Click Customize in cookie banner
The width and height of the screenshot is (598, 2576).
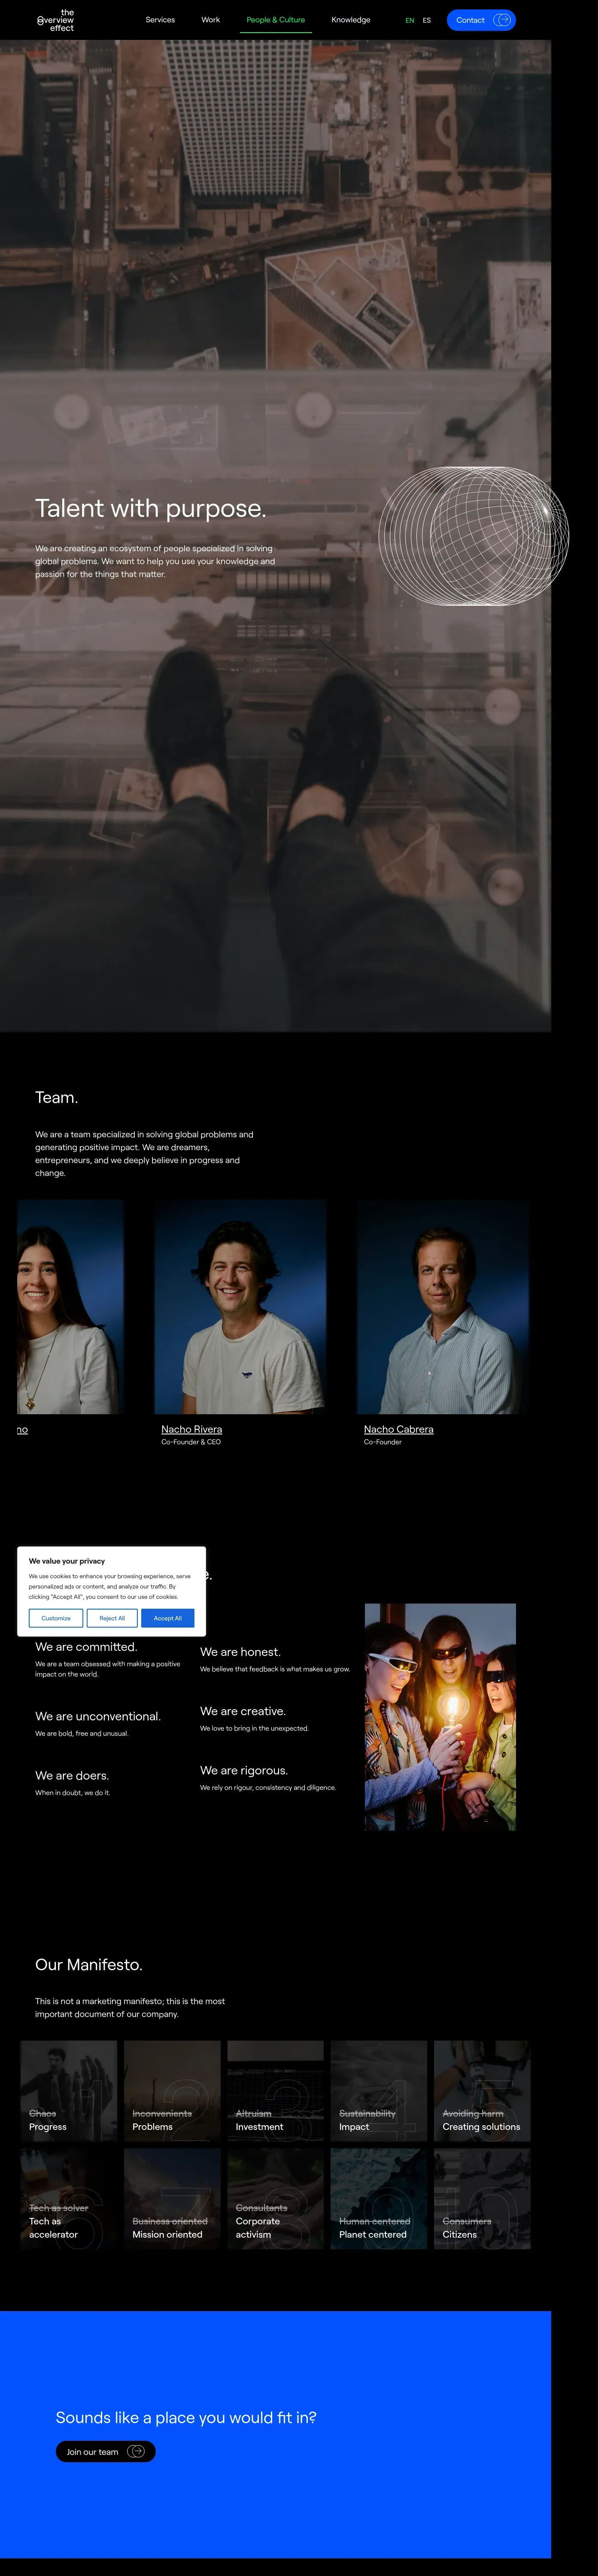click(56, 1618)
